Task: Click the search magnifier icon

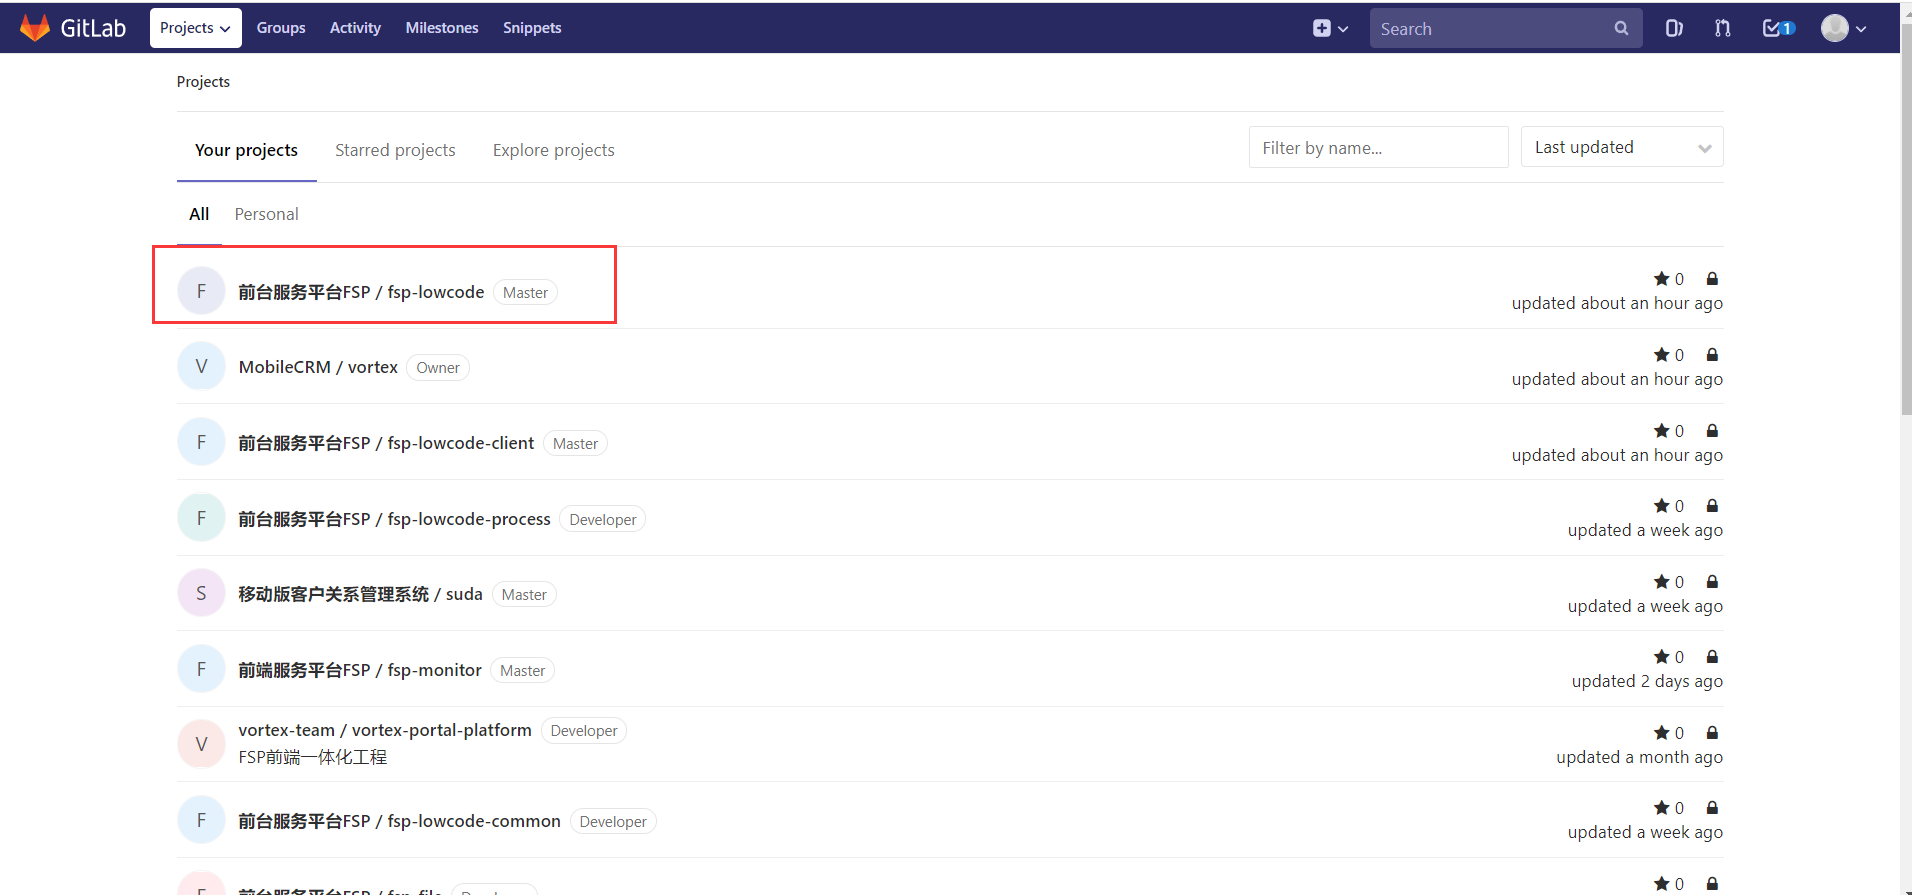Action: click(1621, 29)
